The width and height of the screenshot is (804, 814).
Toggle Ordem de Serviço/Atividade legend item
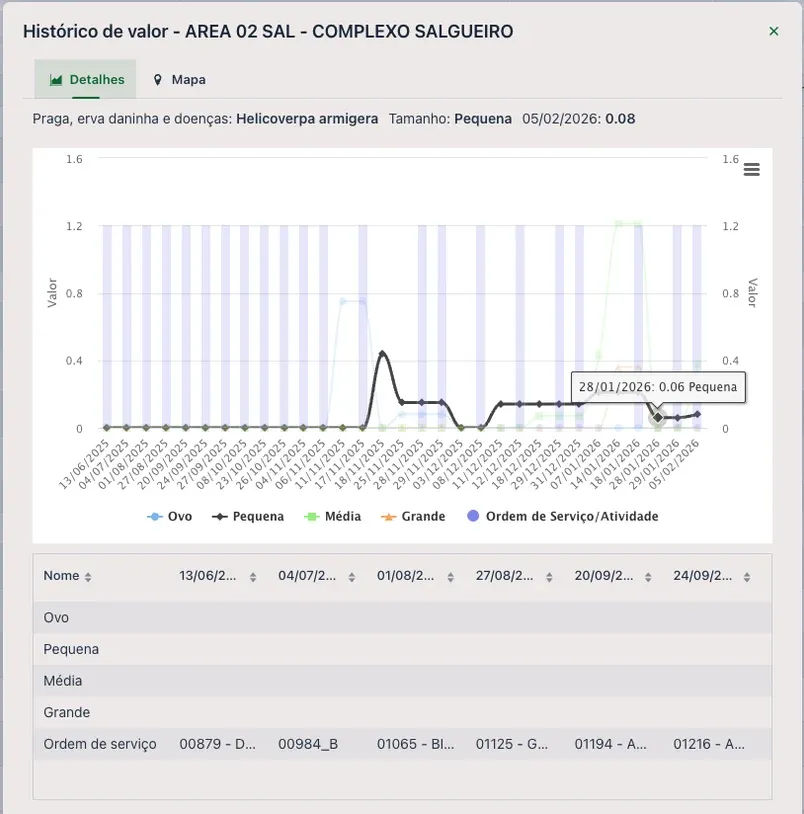[x=563, y=517]
